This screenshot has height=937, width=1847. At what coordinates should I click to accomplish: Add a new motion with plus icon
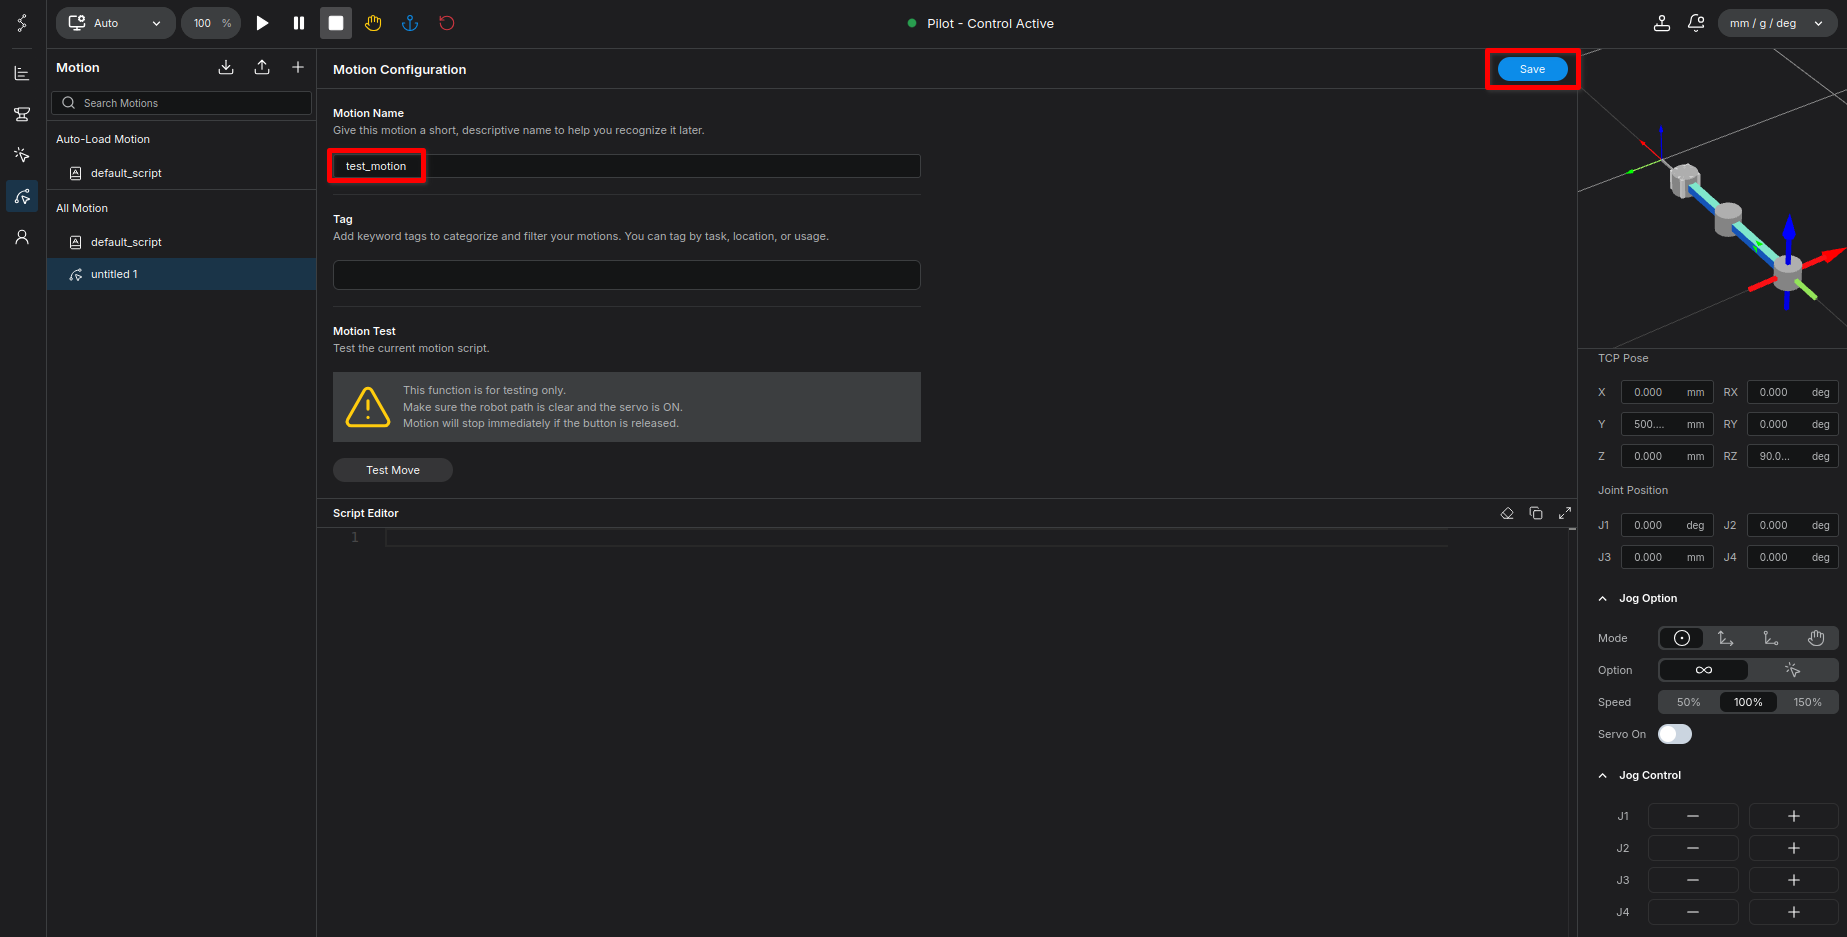coord(298,67)
